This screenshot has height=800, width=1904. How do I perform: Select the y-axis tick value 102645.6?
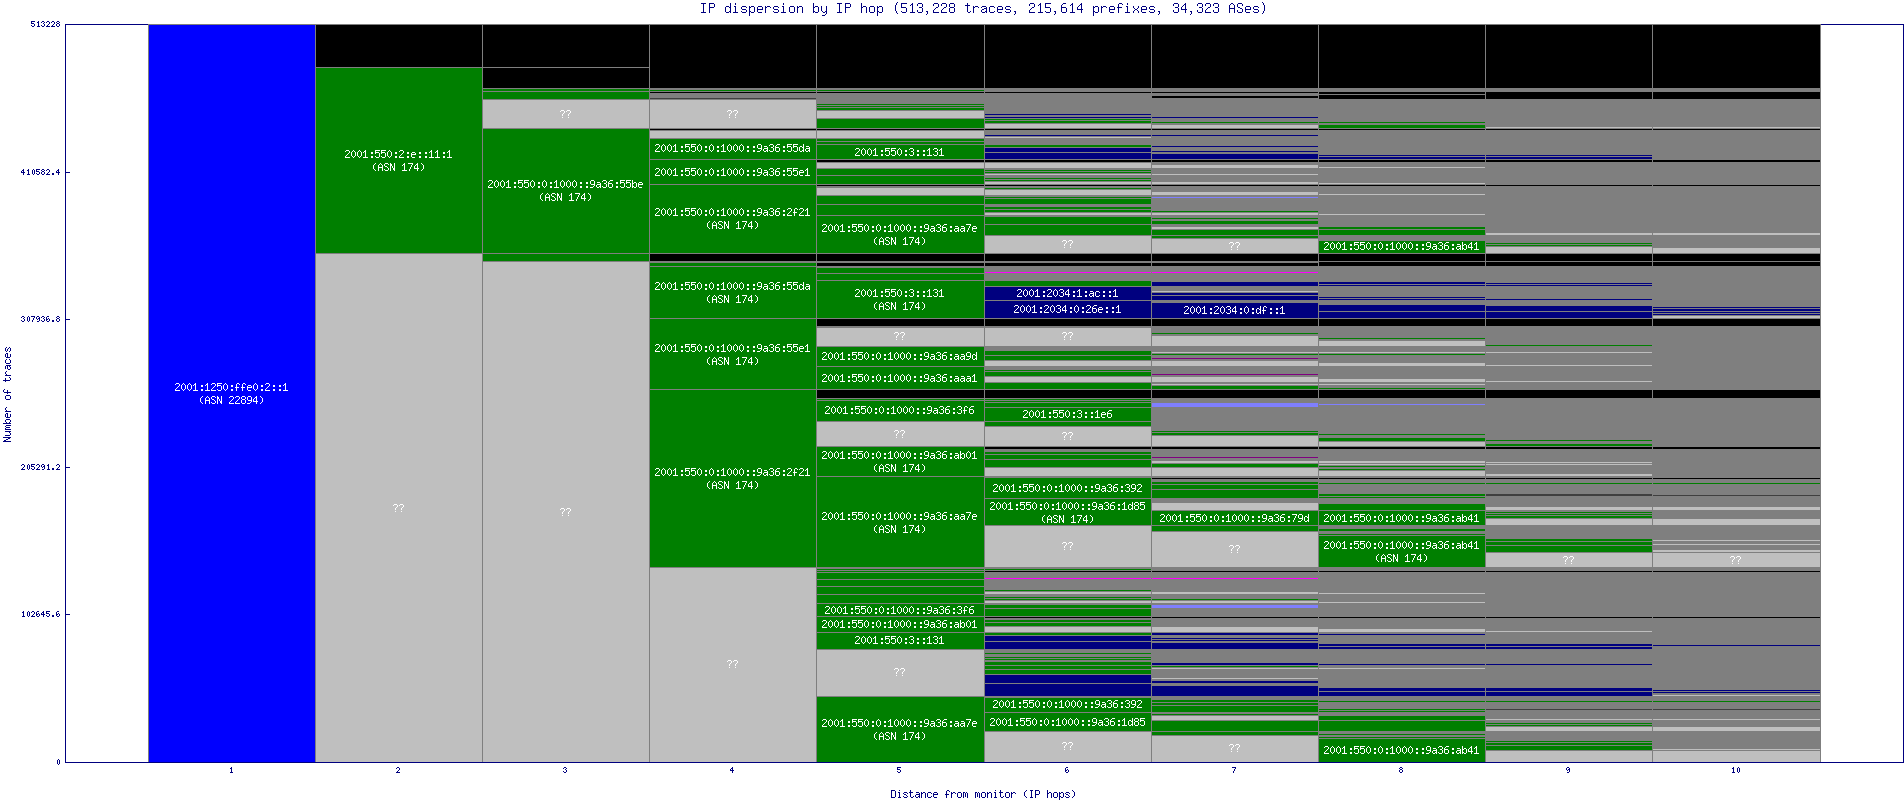[x=41, y=614]
